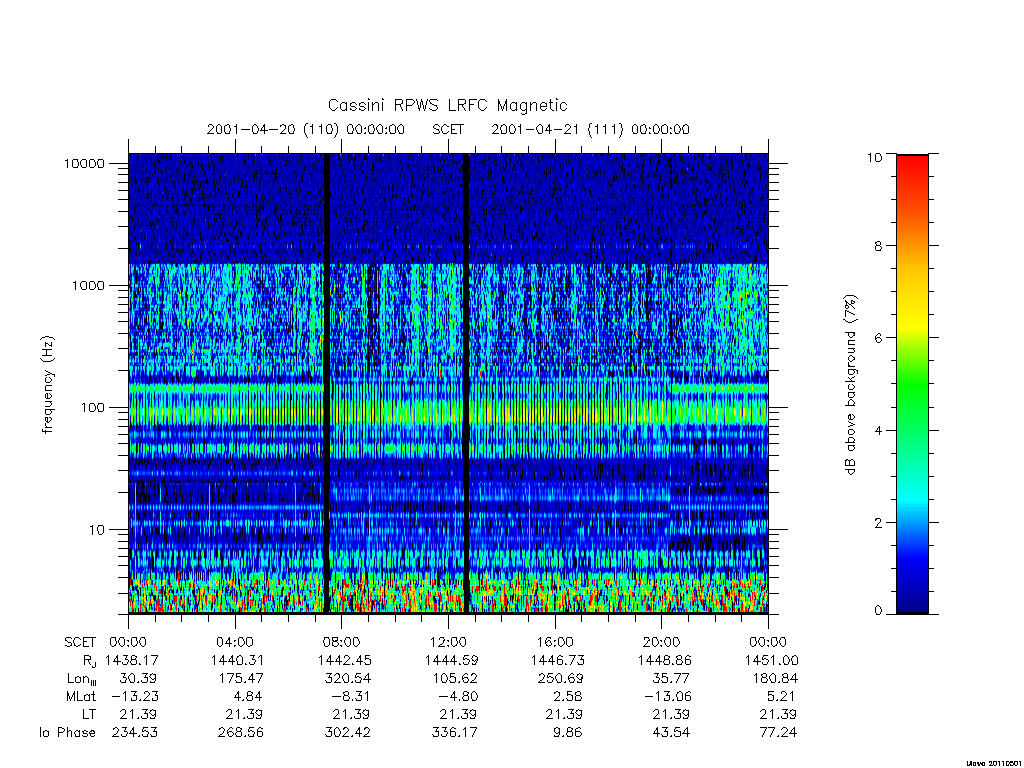Click the '100' frequency axis label
The width and height of the screenshot is (1024, 768).
92,408
